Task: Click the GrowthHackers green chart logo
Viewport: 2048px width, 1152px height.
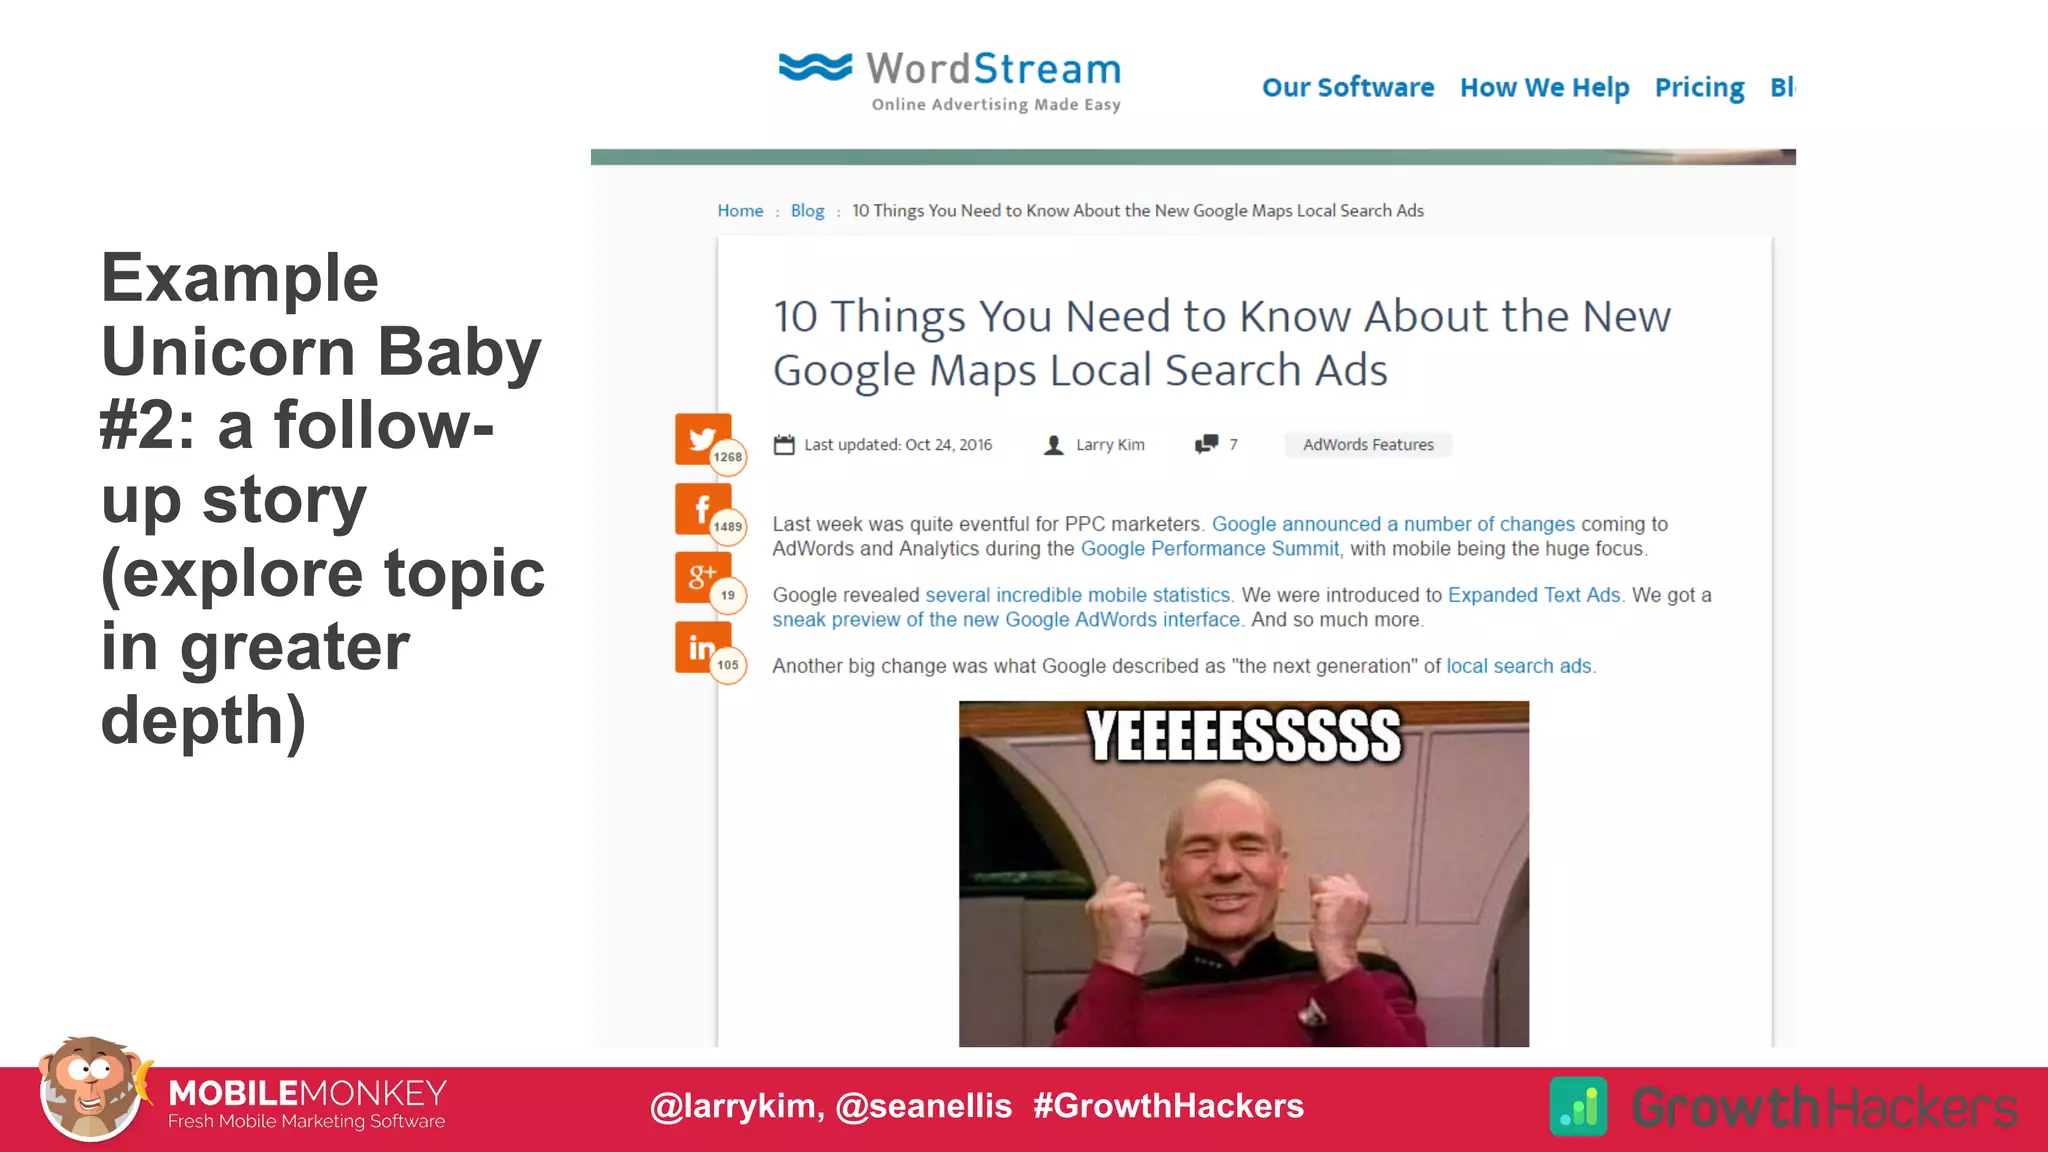Action: point(1578,1106)
